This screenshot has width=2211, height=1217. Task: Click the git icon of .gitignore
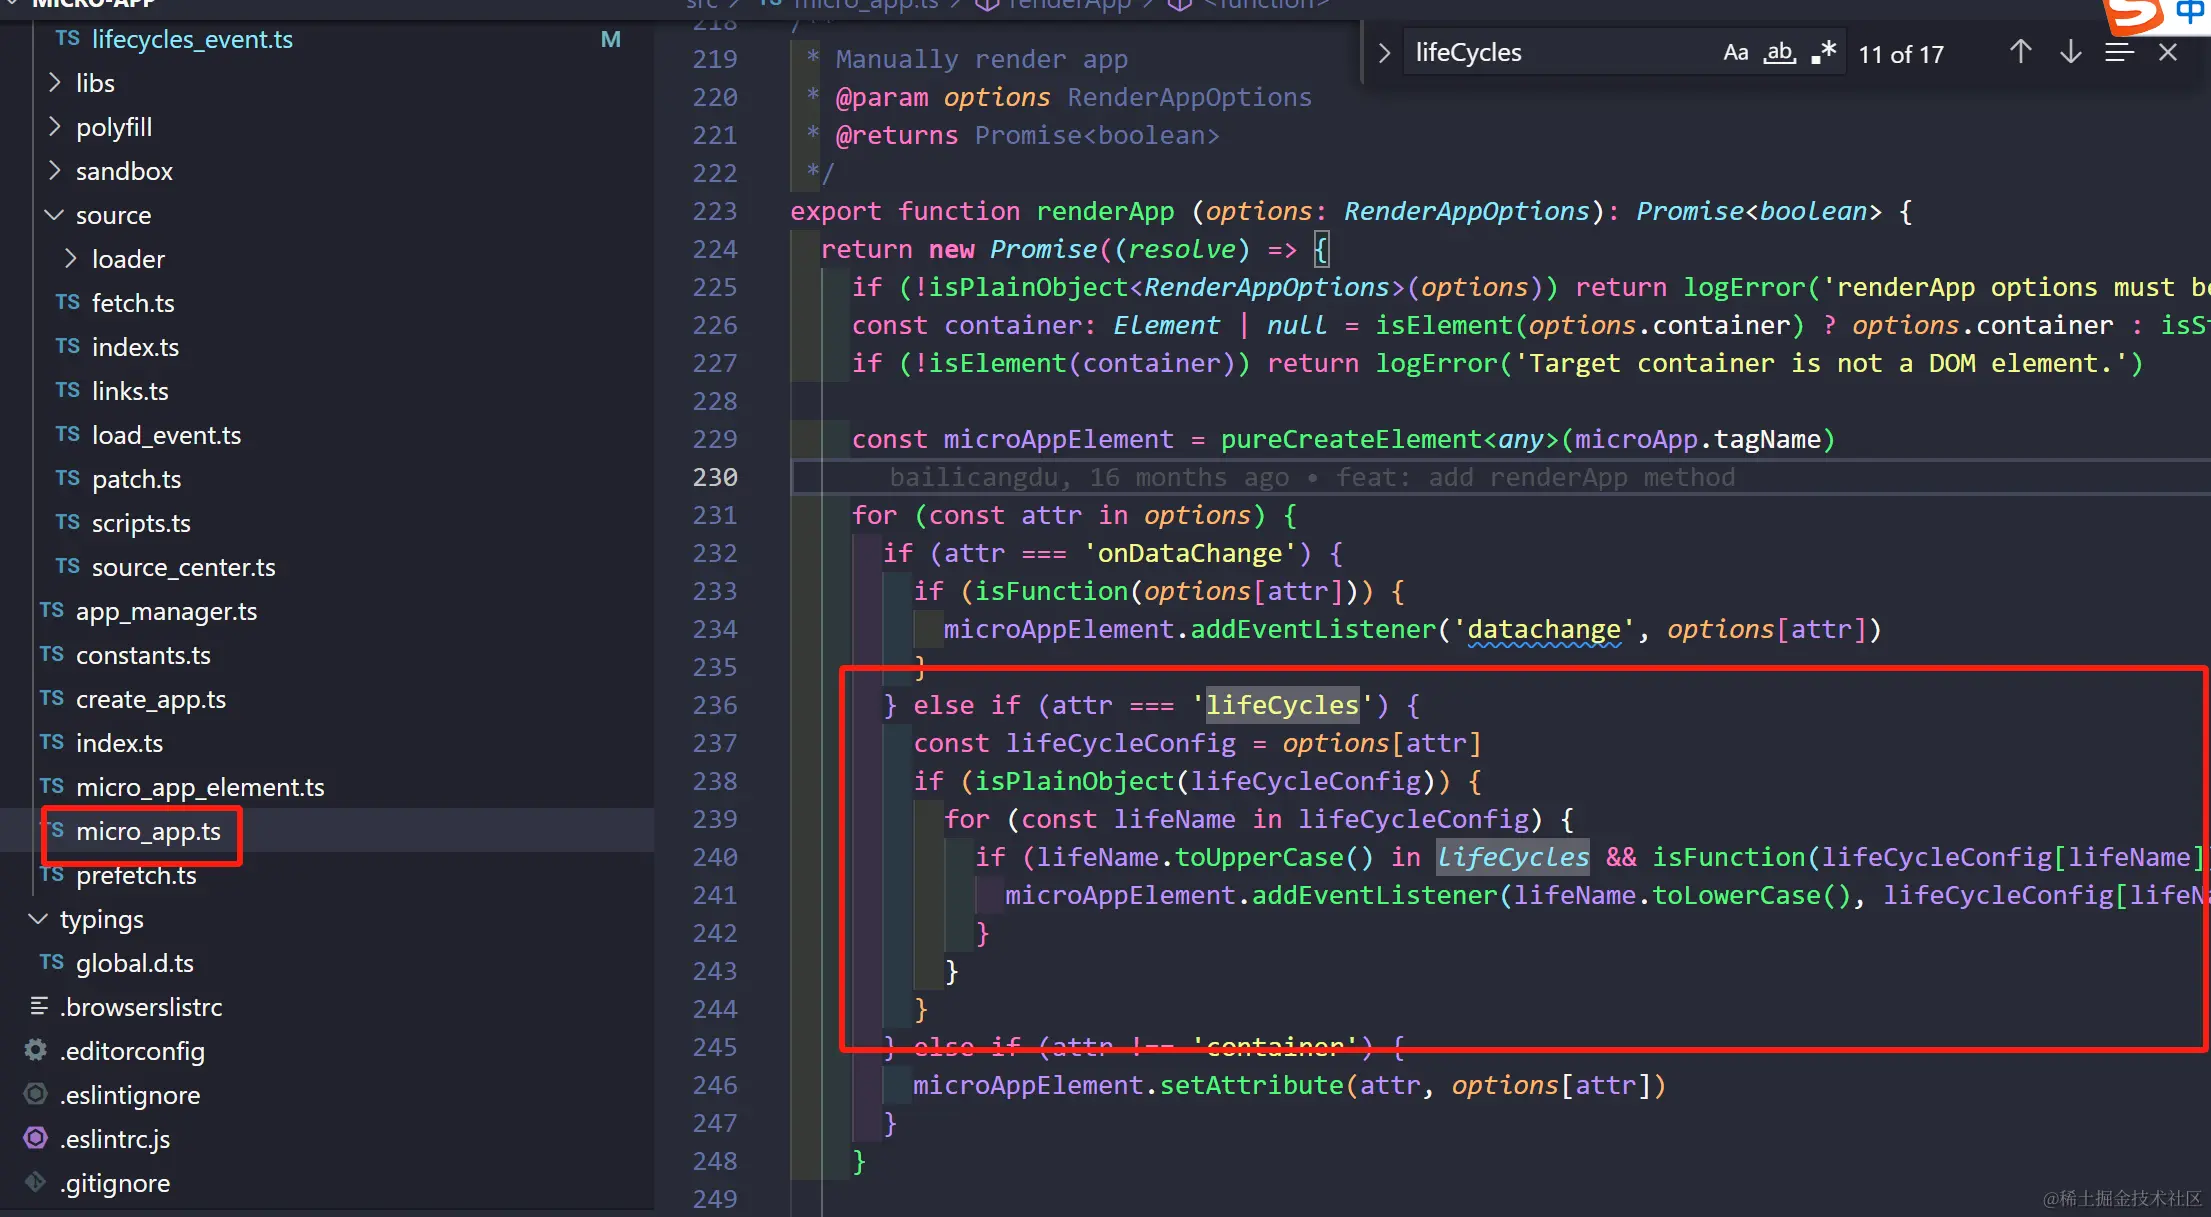pos(36,1182)
